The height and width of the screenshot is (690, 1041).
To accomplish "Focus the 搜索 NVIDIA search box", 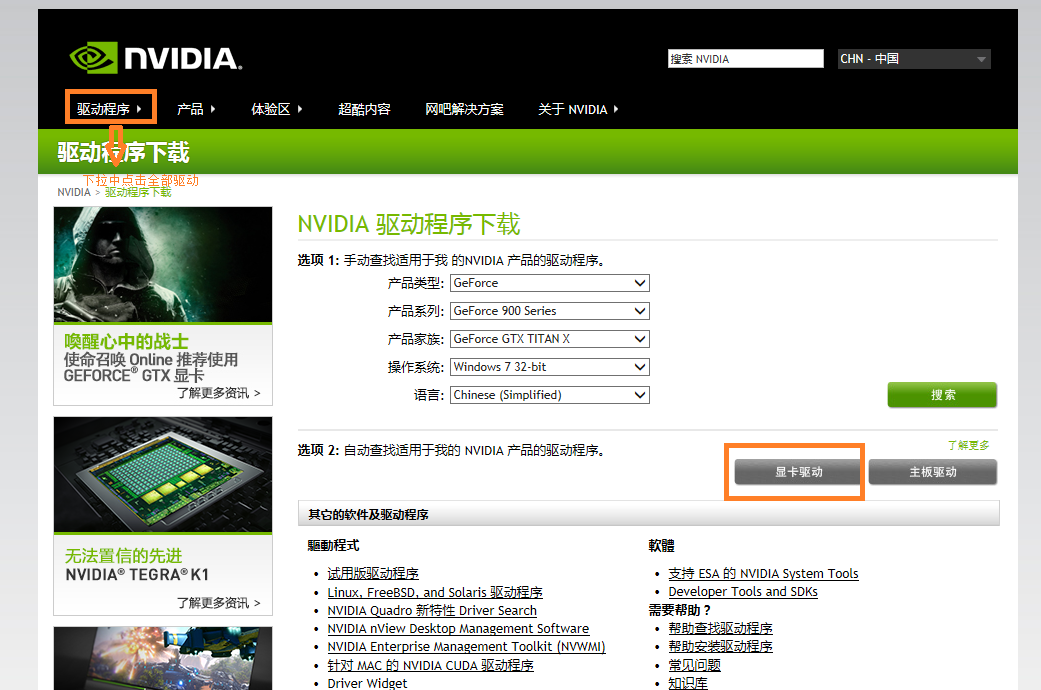I will click(x=746, y=58).
